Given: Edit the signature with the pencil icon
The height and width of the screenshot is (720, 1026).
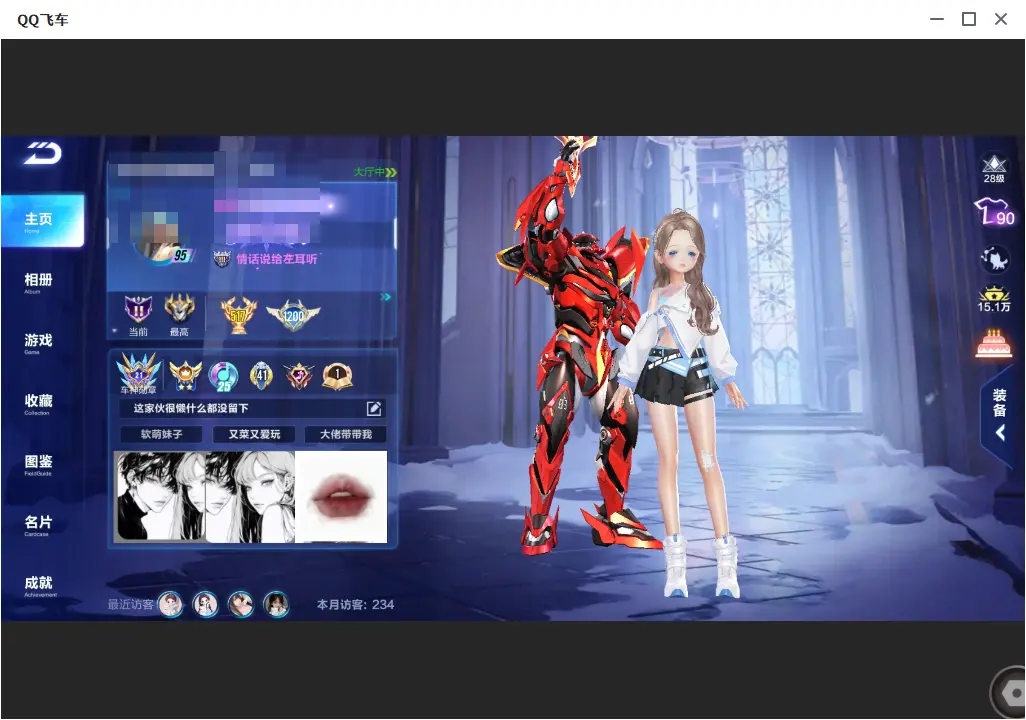Looking at the screenshot, I should coord(374,408).
